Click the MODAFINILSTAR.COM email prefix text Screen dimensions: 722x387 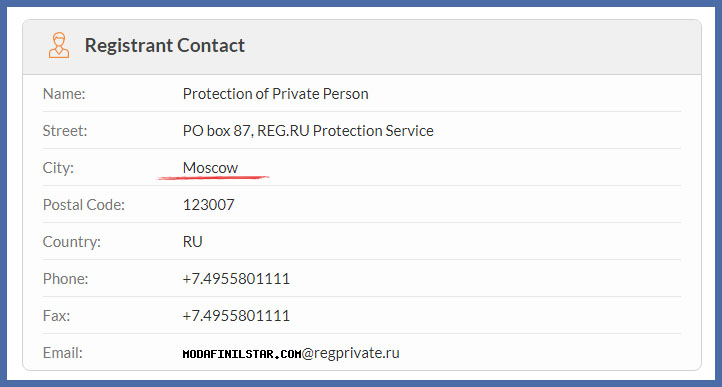[242, 354]
